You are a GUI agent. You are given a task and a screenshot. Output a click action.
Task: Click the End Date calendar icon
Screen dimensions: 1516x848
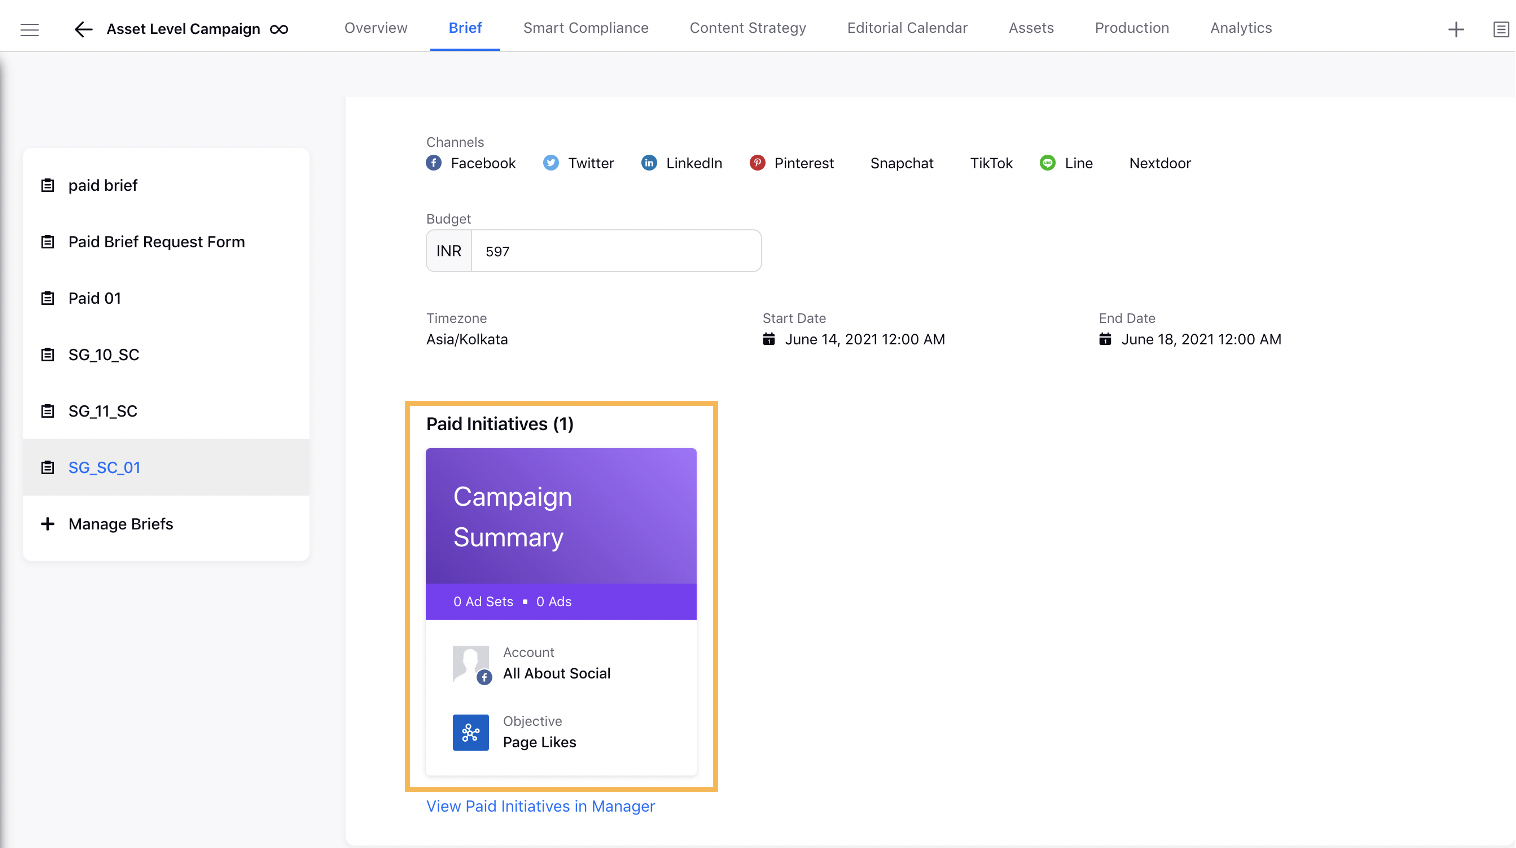[1105, 339]
